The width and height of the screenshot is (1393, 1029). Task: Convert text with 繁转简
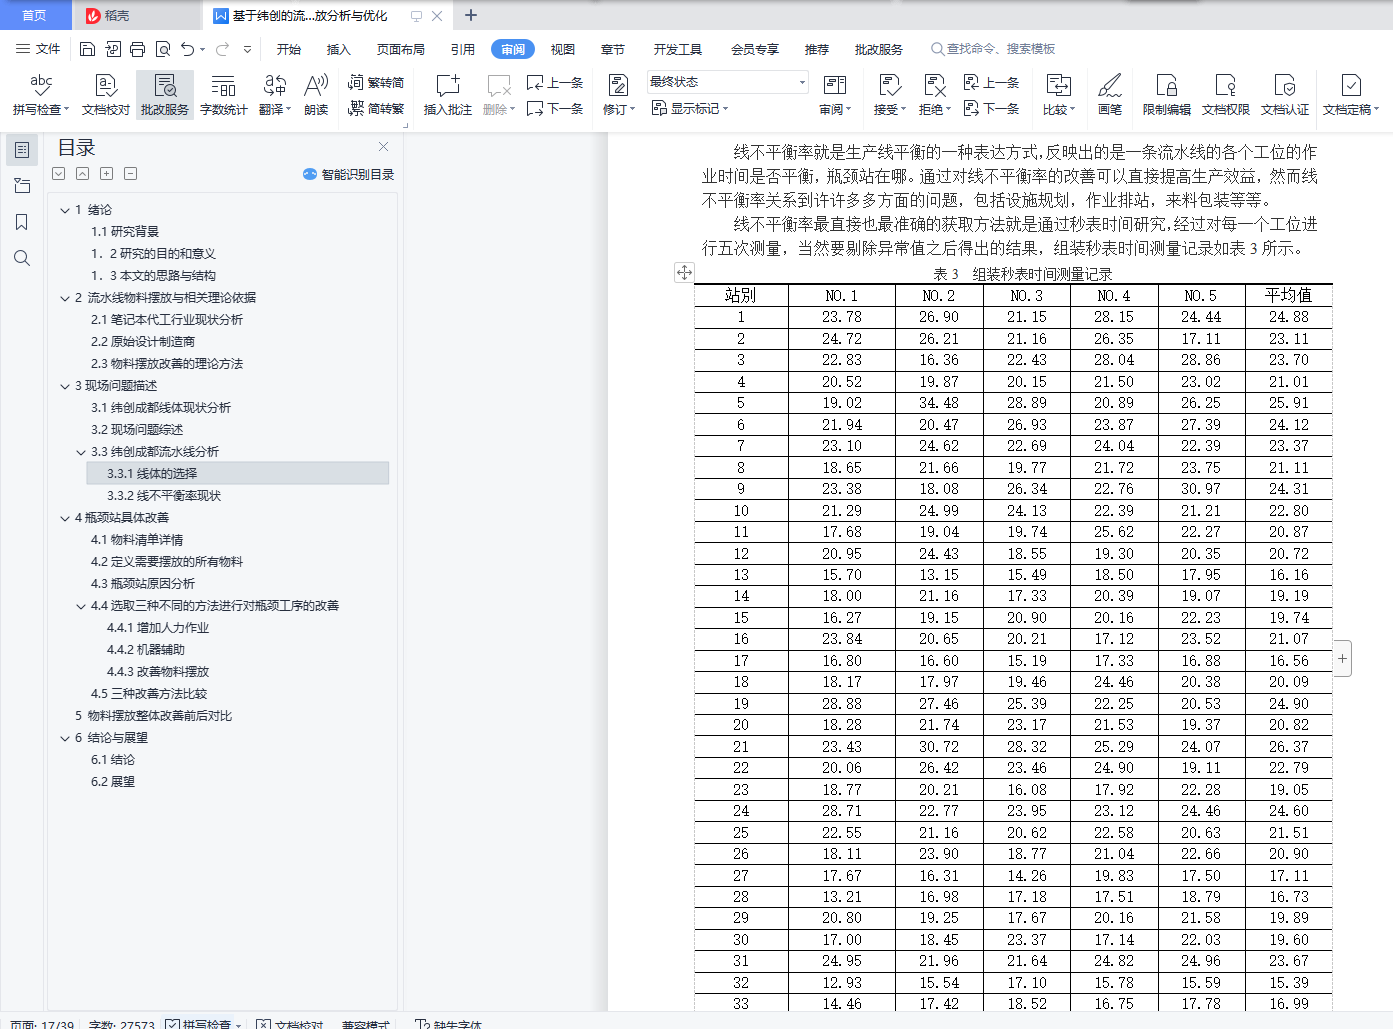(x=376, y=82)
